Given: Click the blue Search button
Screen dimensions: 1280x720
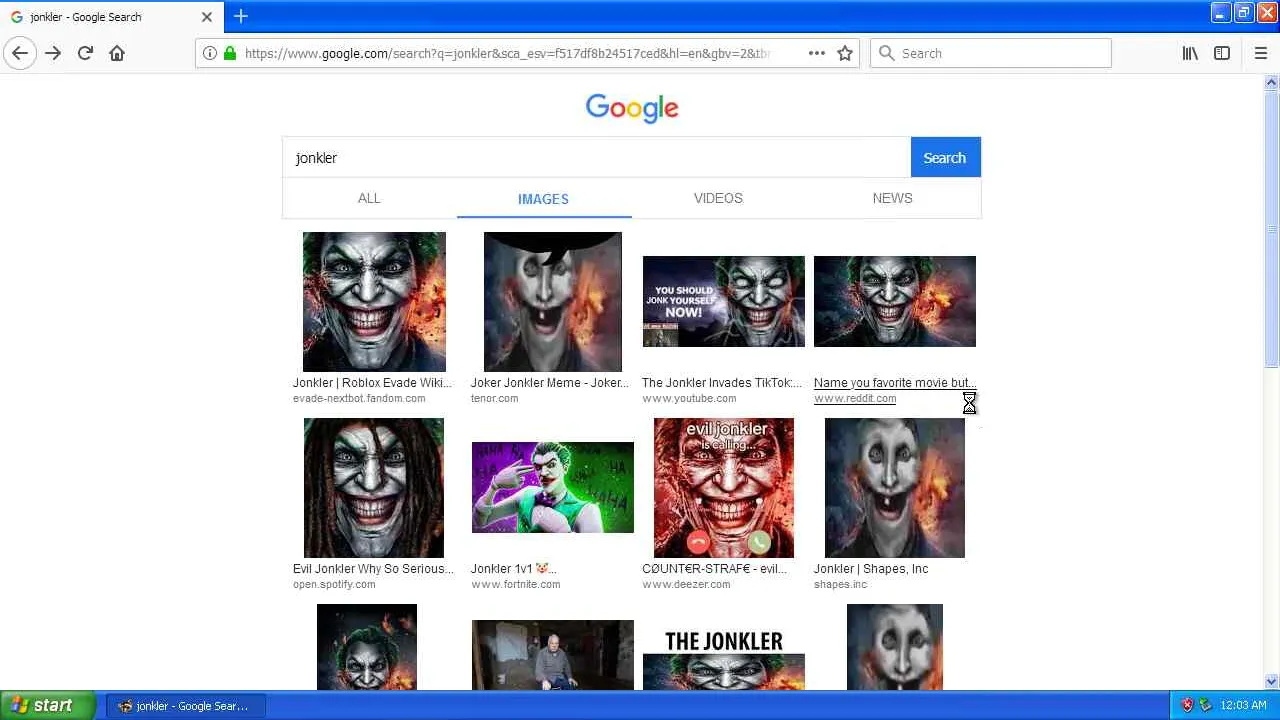Looking at the screenshot, I should pyautogui.click(x=945, y=158).
